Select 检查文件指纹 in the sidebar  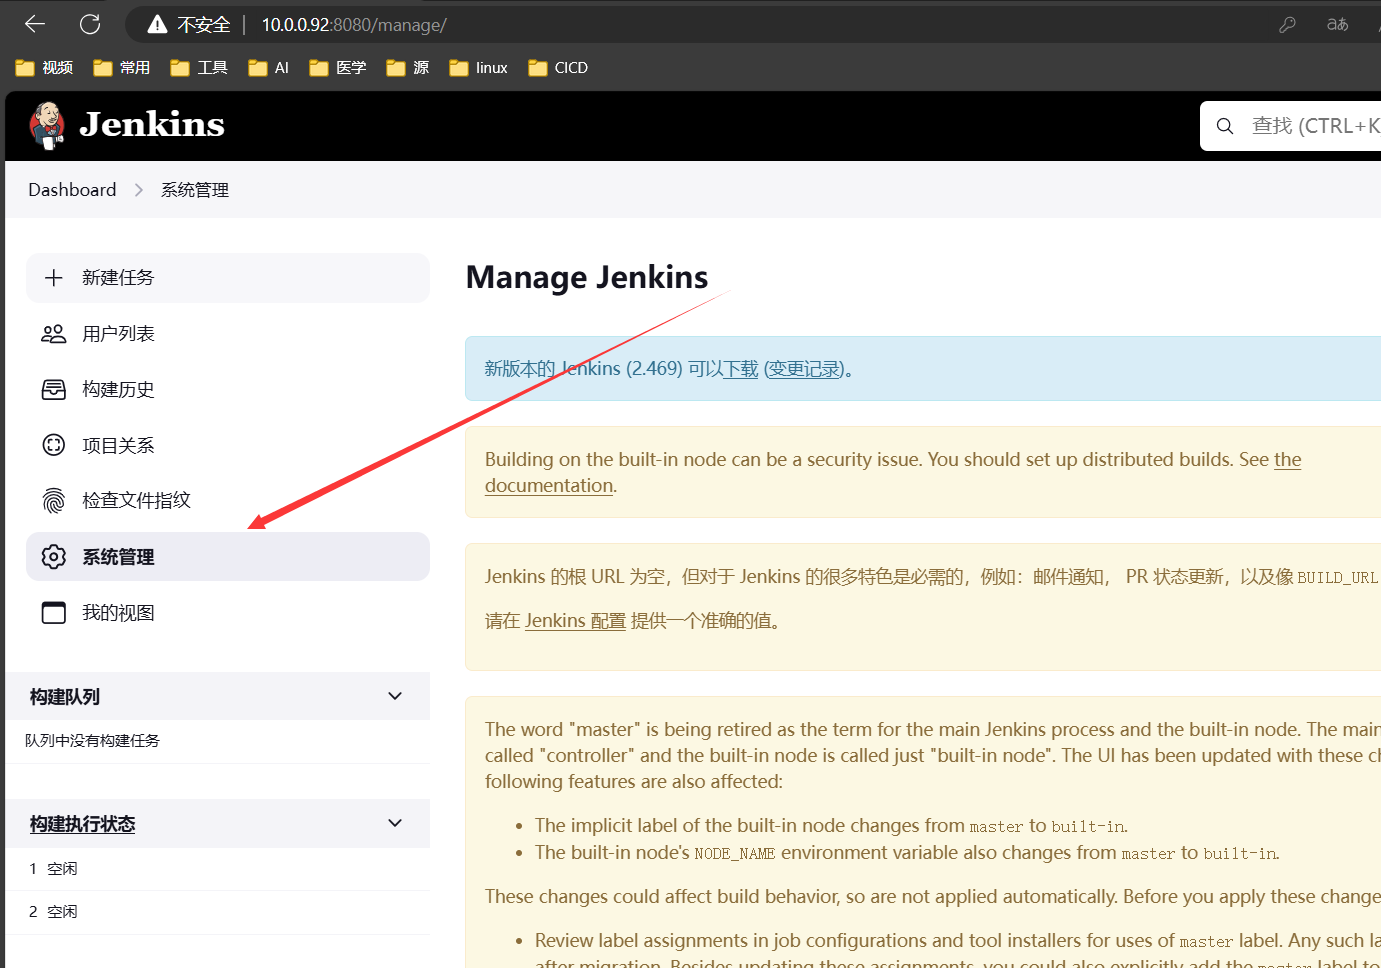(x=228, y=500)
